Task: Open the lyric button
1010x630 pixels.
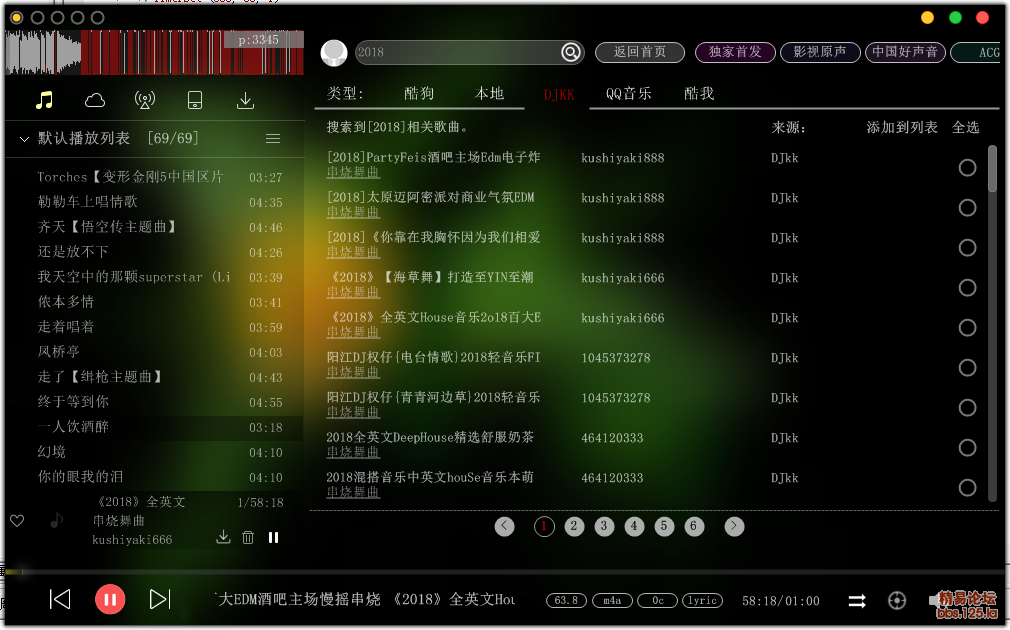Action: pyautogui.click(x=702, y=600)
